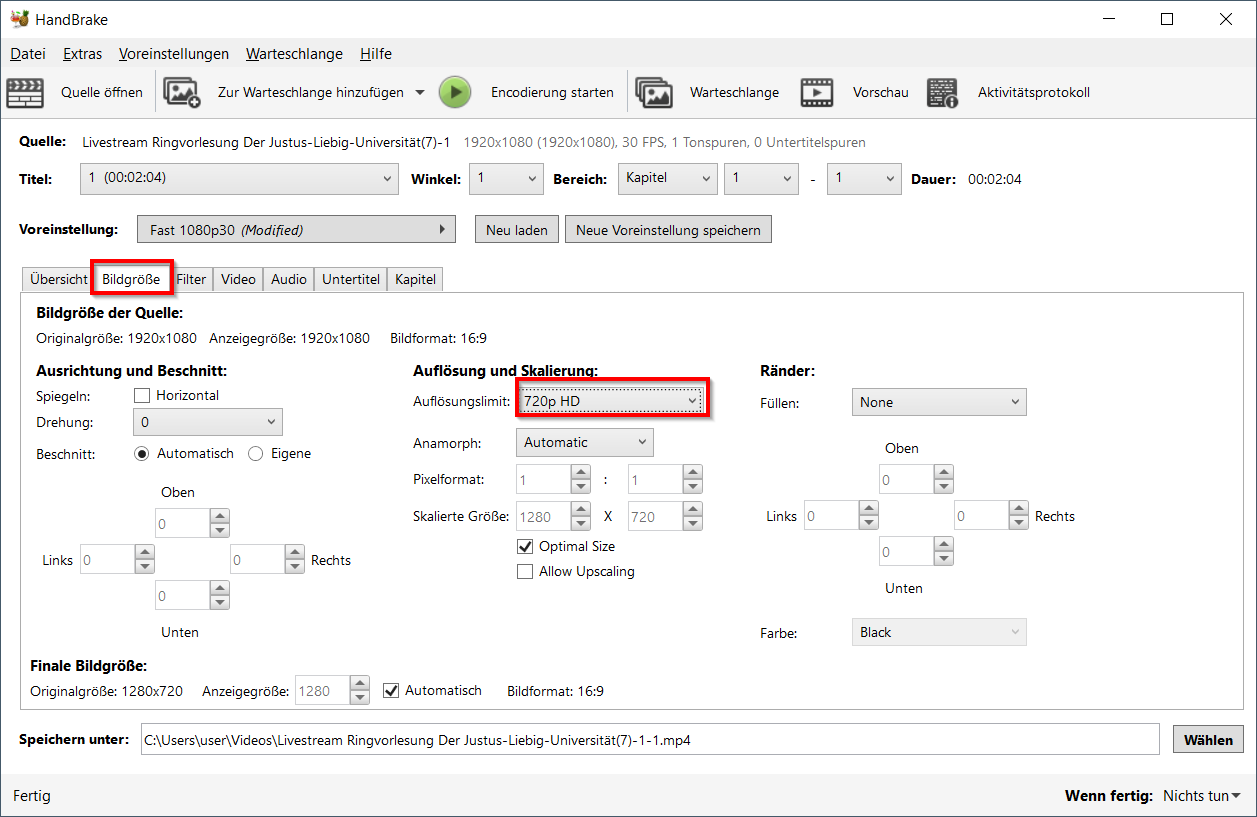Screen dimensions: 1257x817
Task: Uncheck the Optimal Size checkbox
Action: click(525, 547)
